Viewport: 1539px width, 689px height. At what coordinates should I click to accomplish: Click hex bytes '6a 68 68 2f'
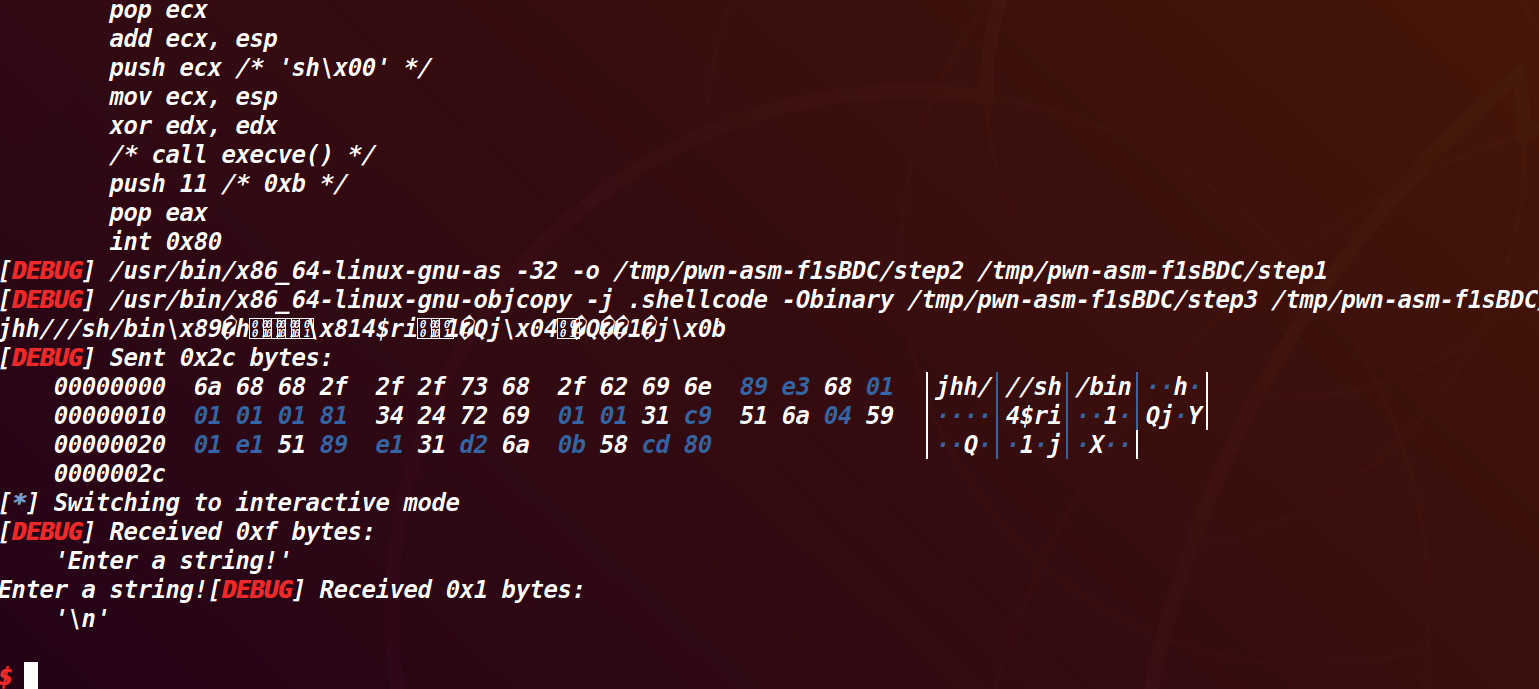click(x=270, y=387)
